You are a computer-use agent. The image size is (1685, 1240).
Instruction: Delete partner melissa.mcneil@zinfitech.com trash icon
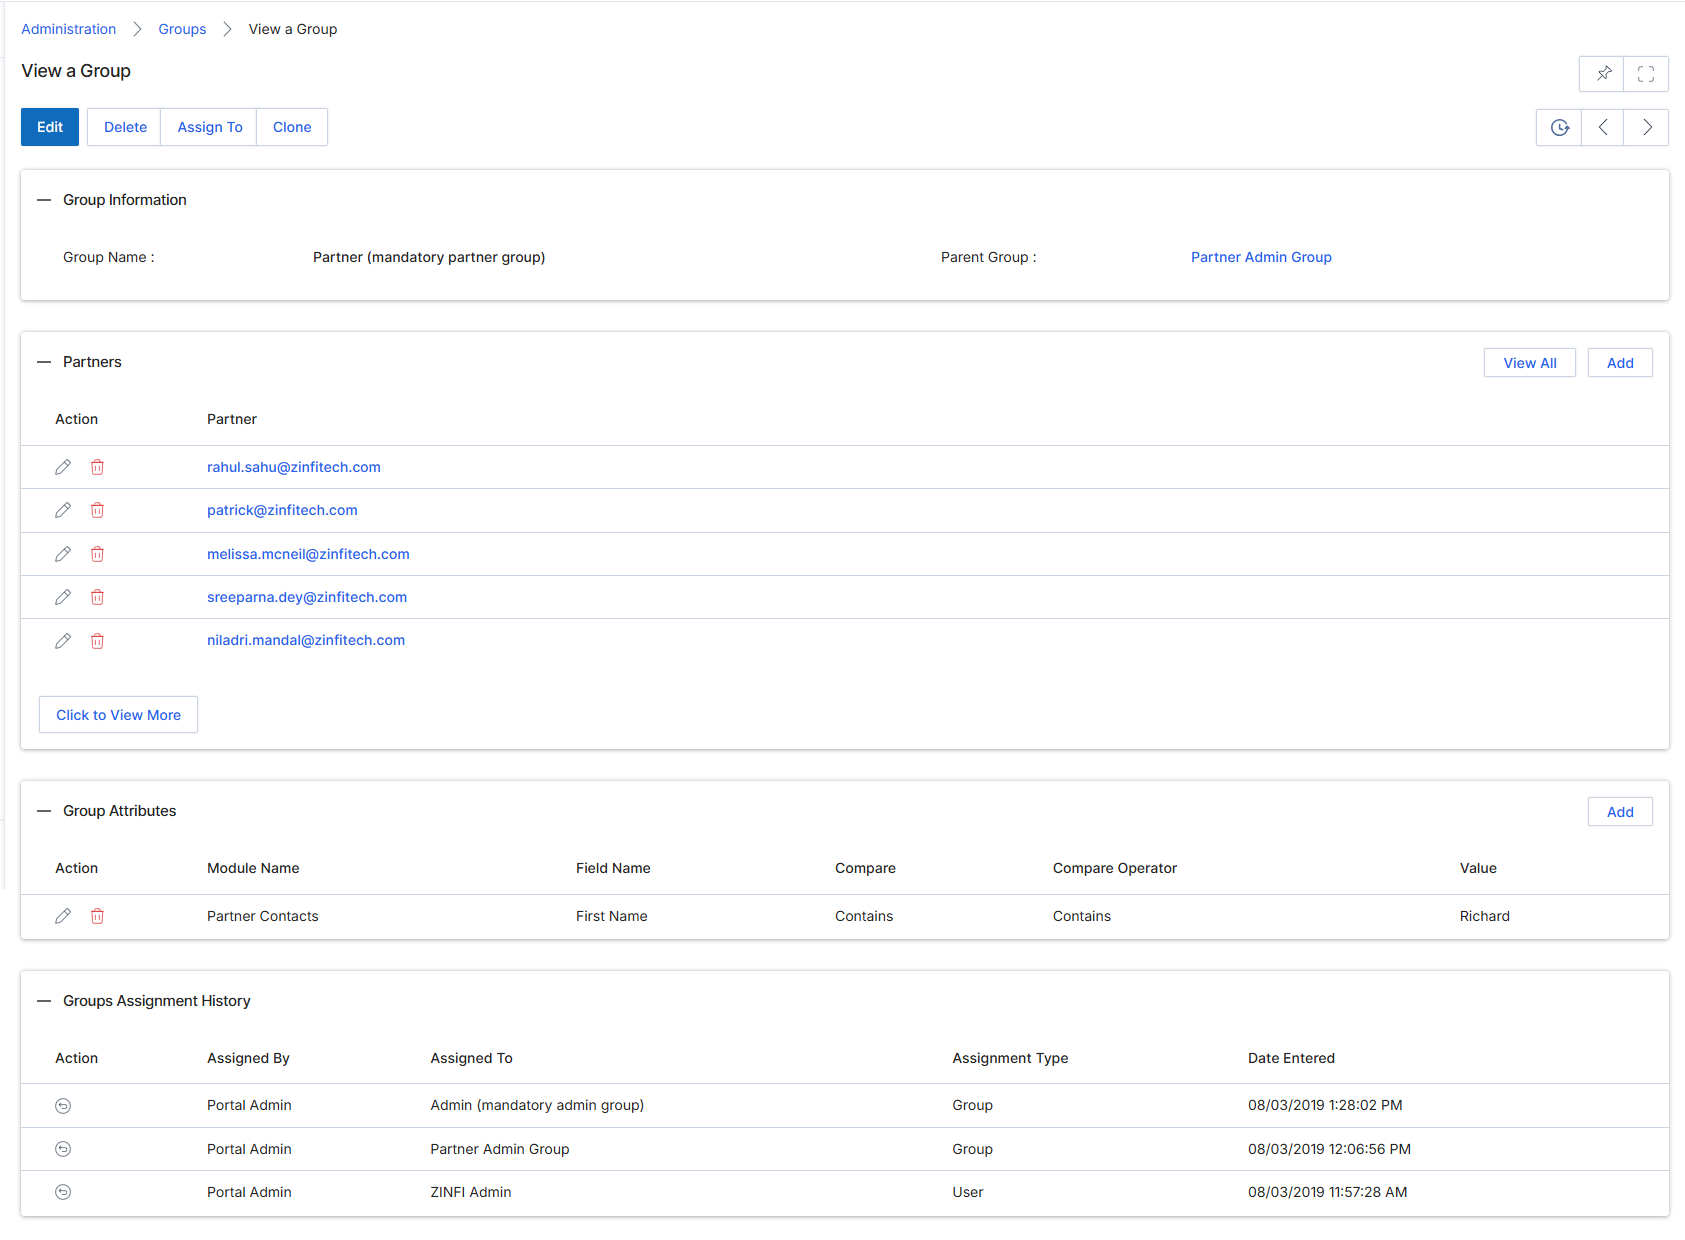click(97, 554)
